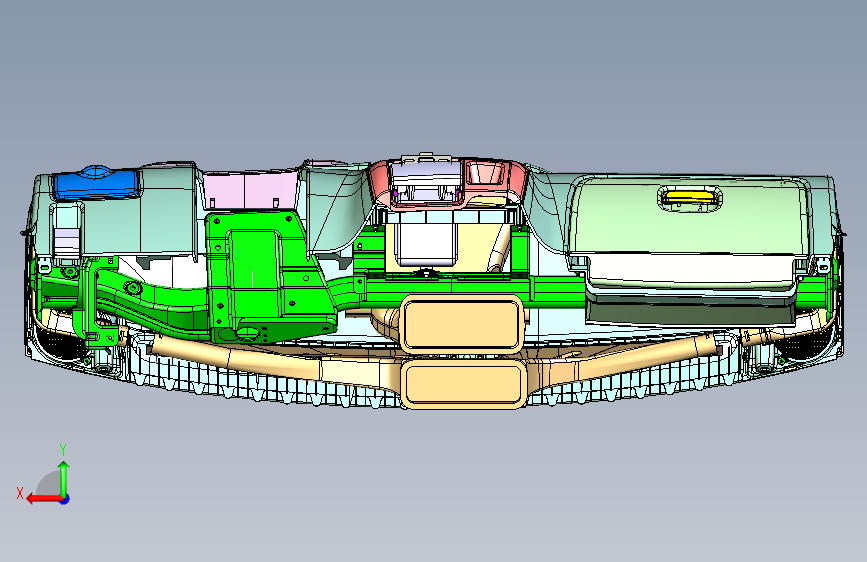Viewport: 867px width, 562px height.
Task: Select the dark gray panel beneath the glove box
Action: pos(690,314)
